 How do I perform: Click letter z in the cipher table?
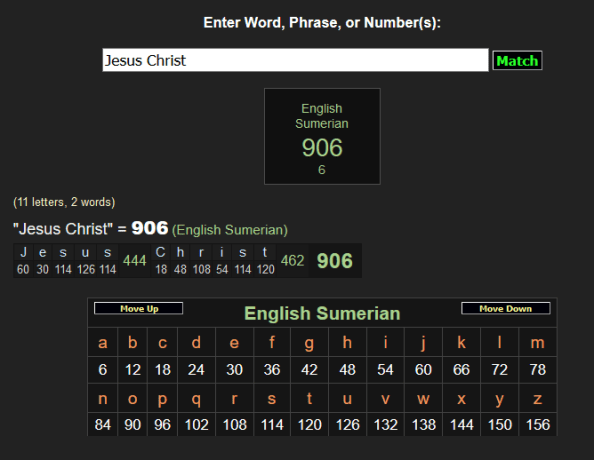coord(538,399)
